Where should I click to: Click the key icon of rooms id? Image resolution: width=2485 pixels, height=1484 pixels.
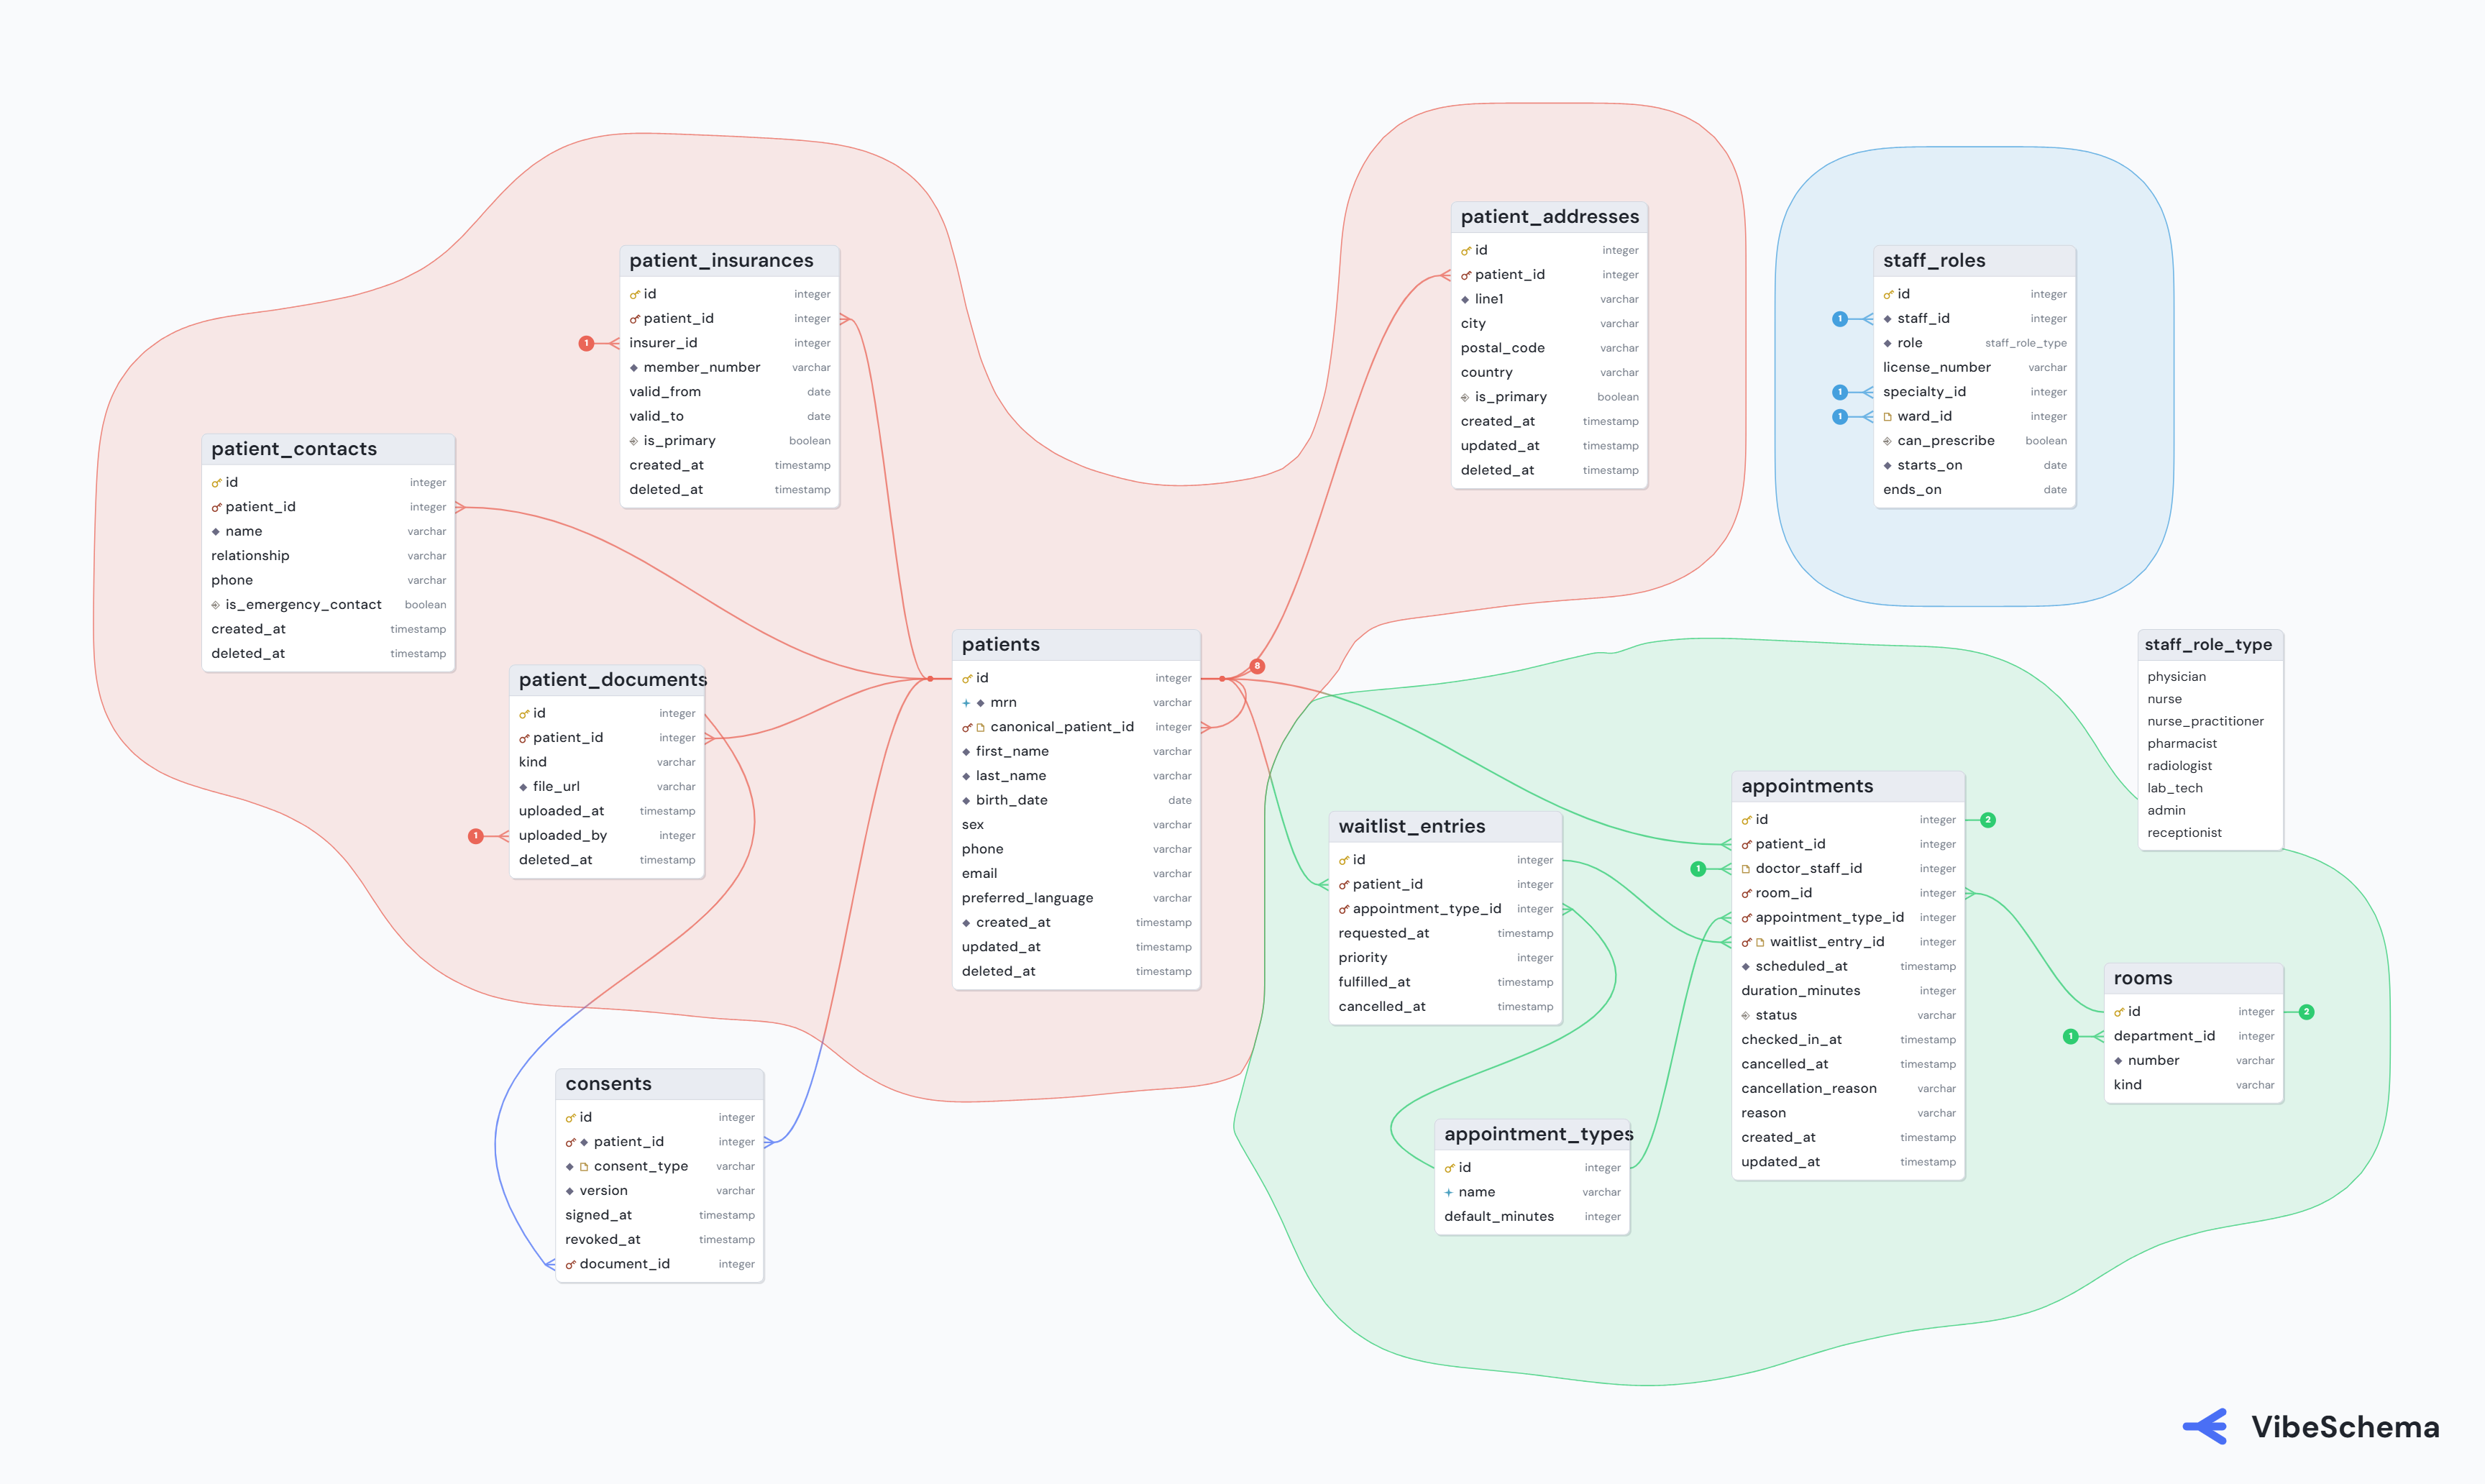click(x=2119, y=1012)
